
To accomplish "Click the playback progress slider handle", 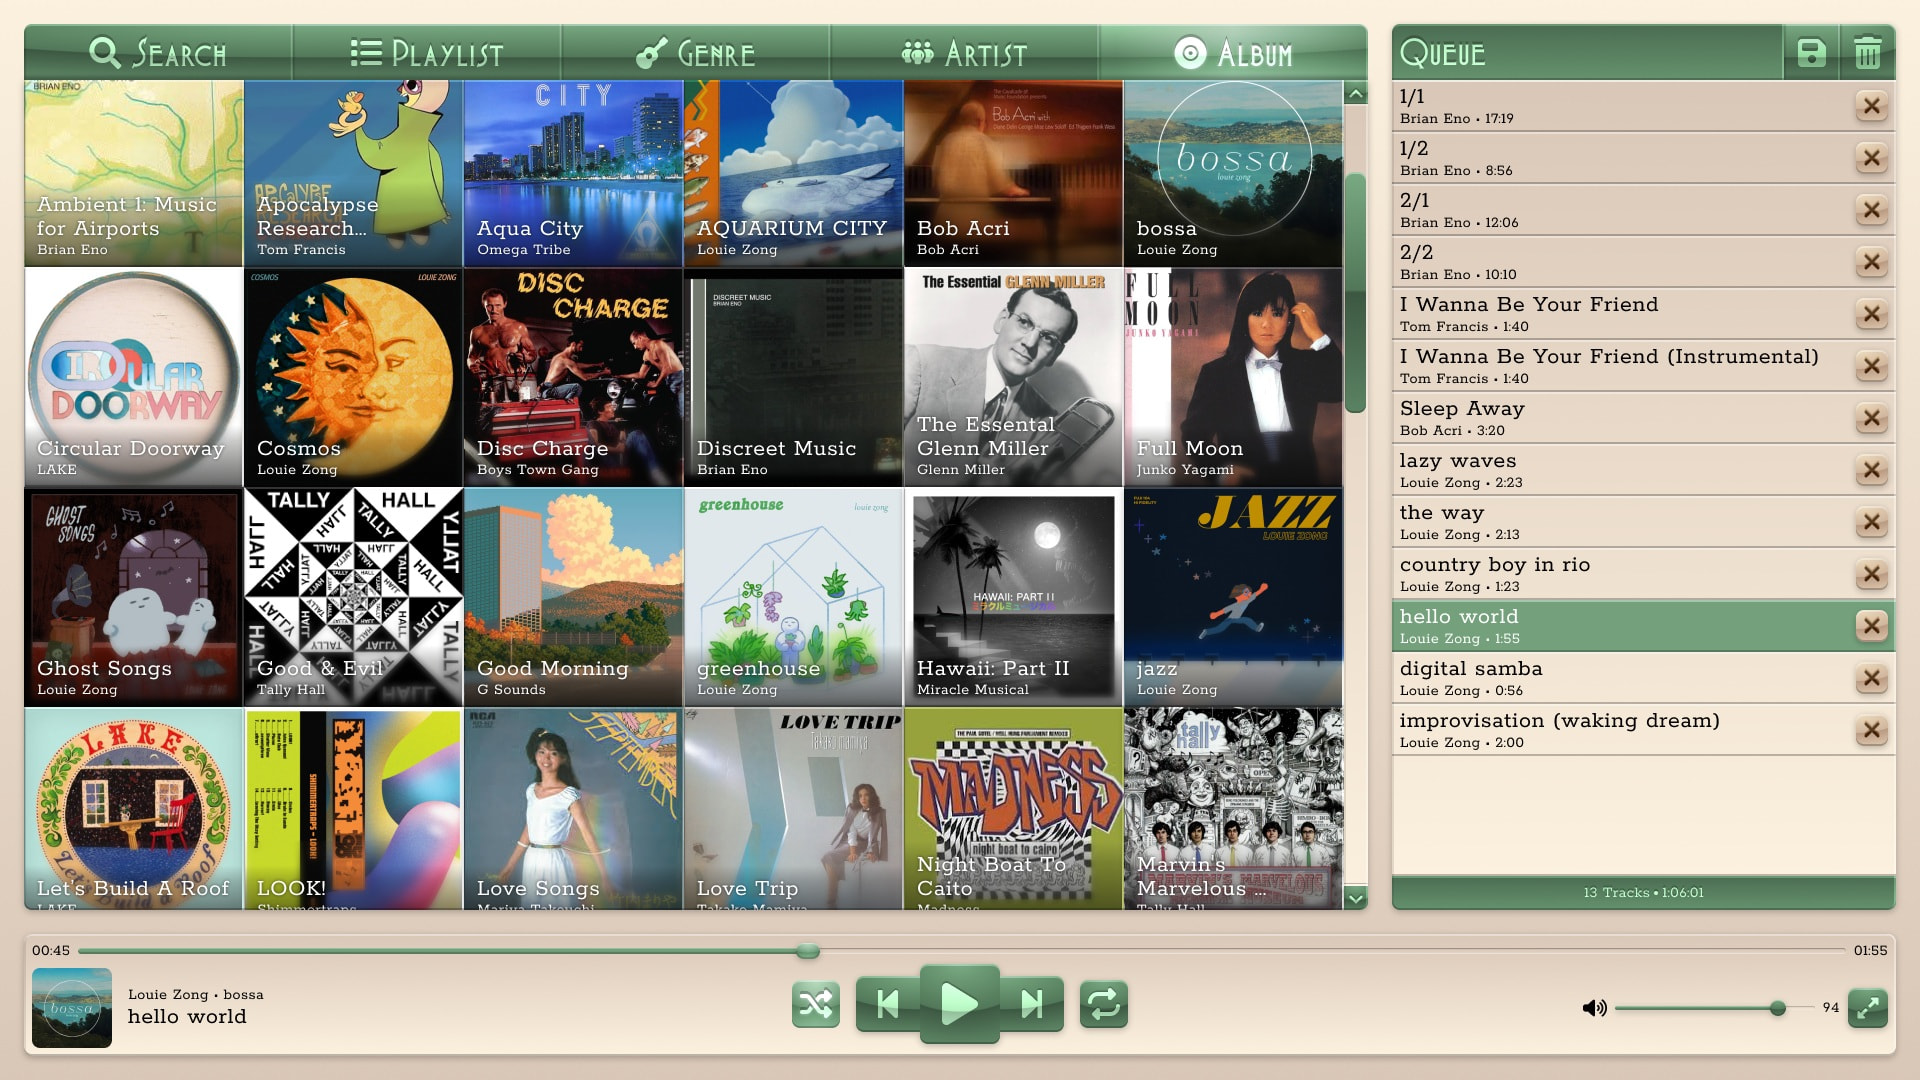I will [808, 951].
